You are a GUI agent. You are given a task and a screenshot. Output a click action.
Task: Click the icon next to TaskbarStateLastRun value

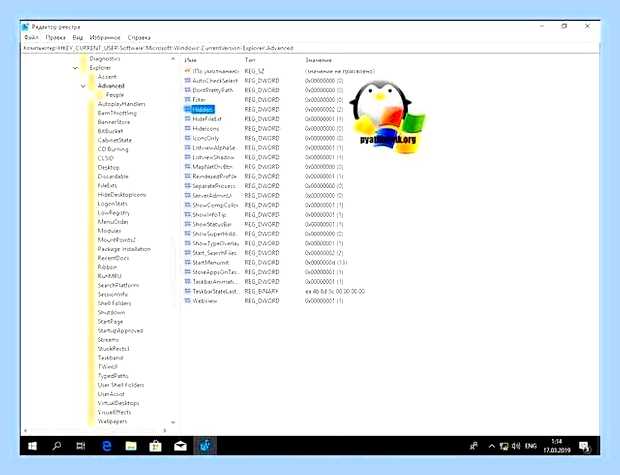pos(188,291)
